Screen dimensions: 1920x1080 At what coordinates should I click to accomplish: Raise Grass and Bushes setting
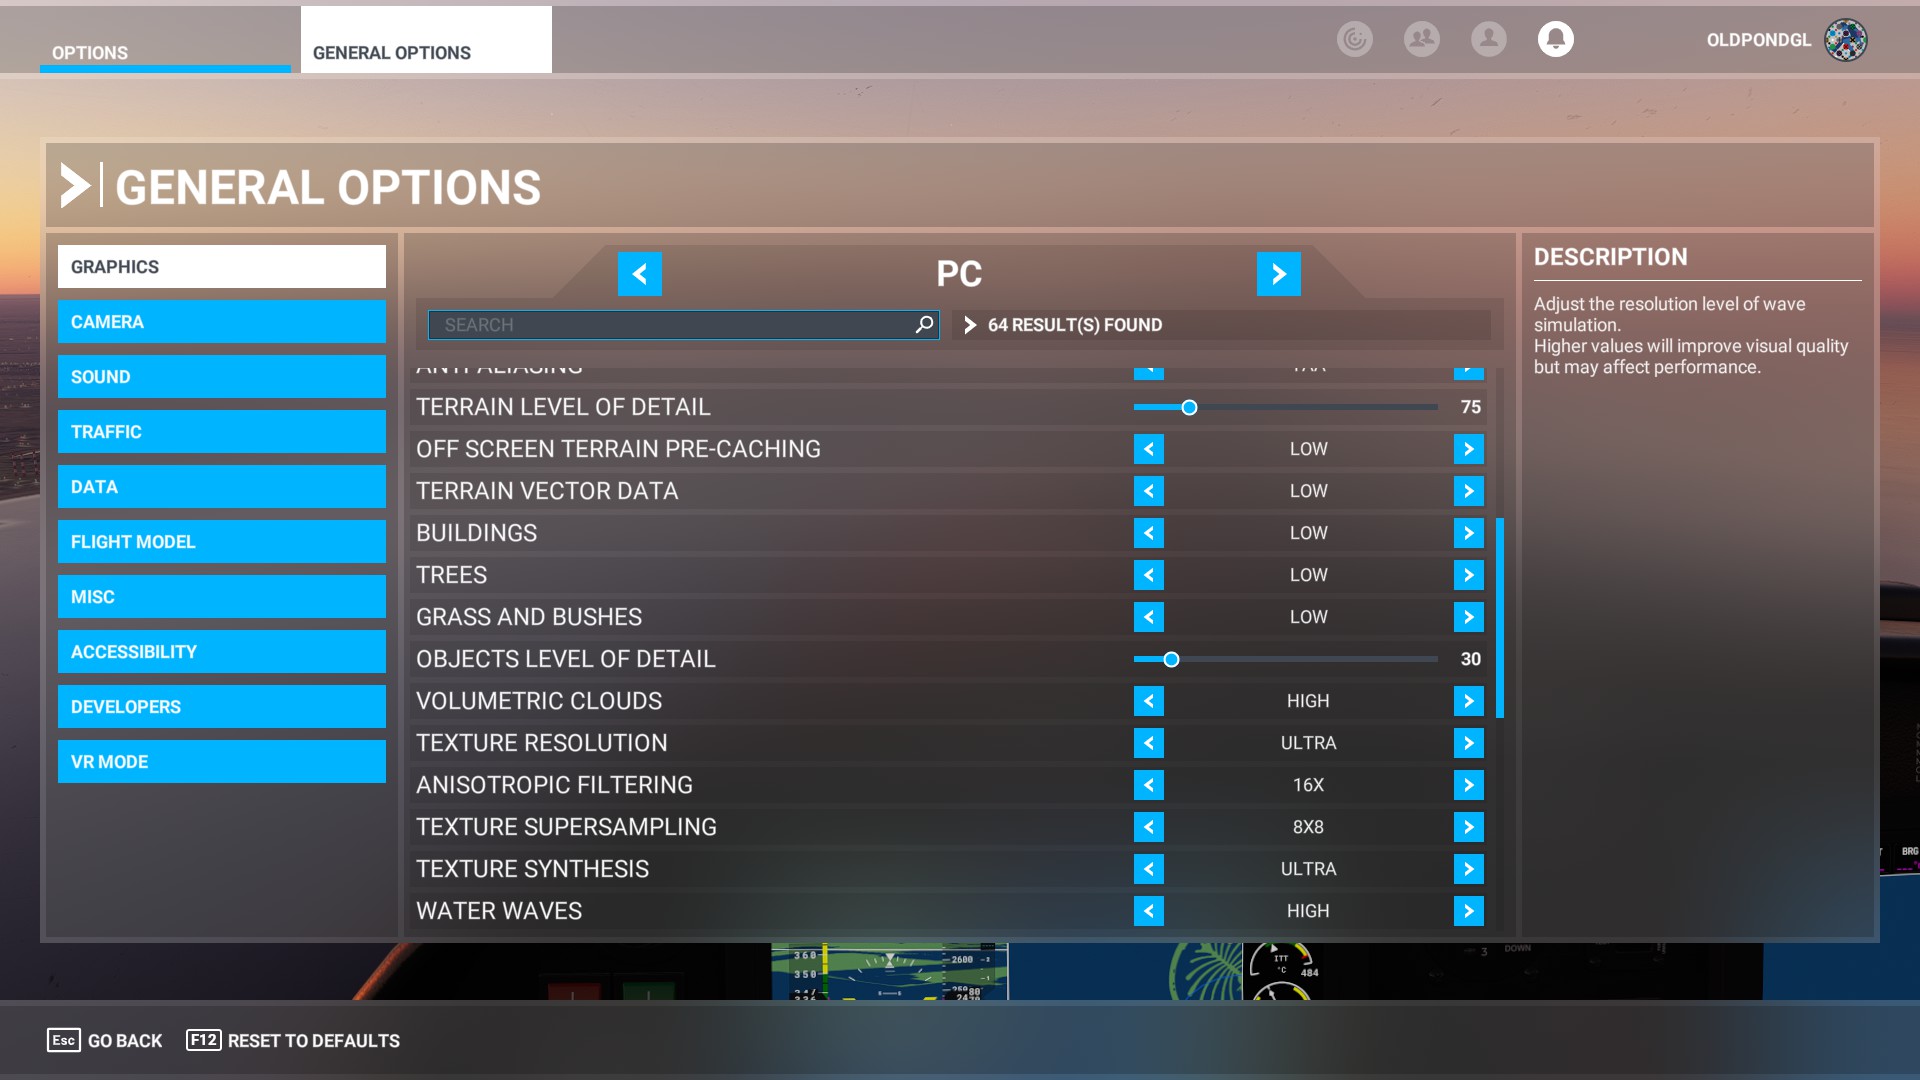(x=1469, y=617)
